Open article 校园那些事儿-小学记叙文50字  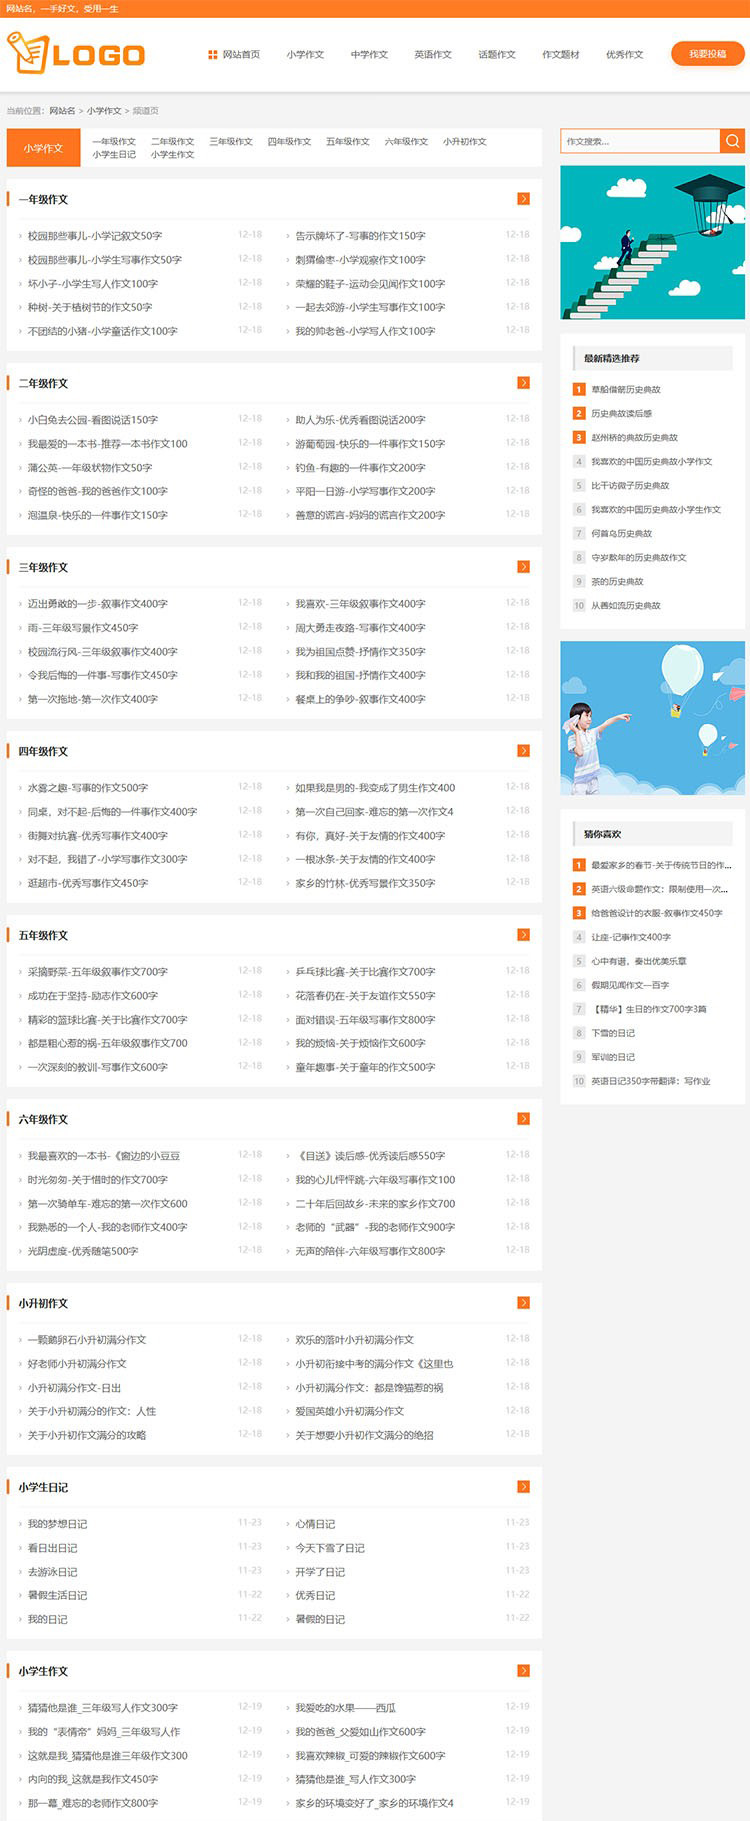point(95,236)
